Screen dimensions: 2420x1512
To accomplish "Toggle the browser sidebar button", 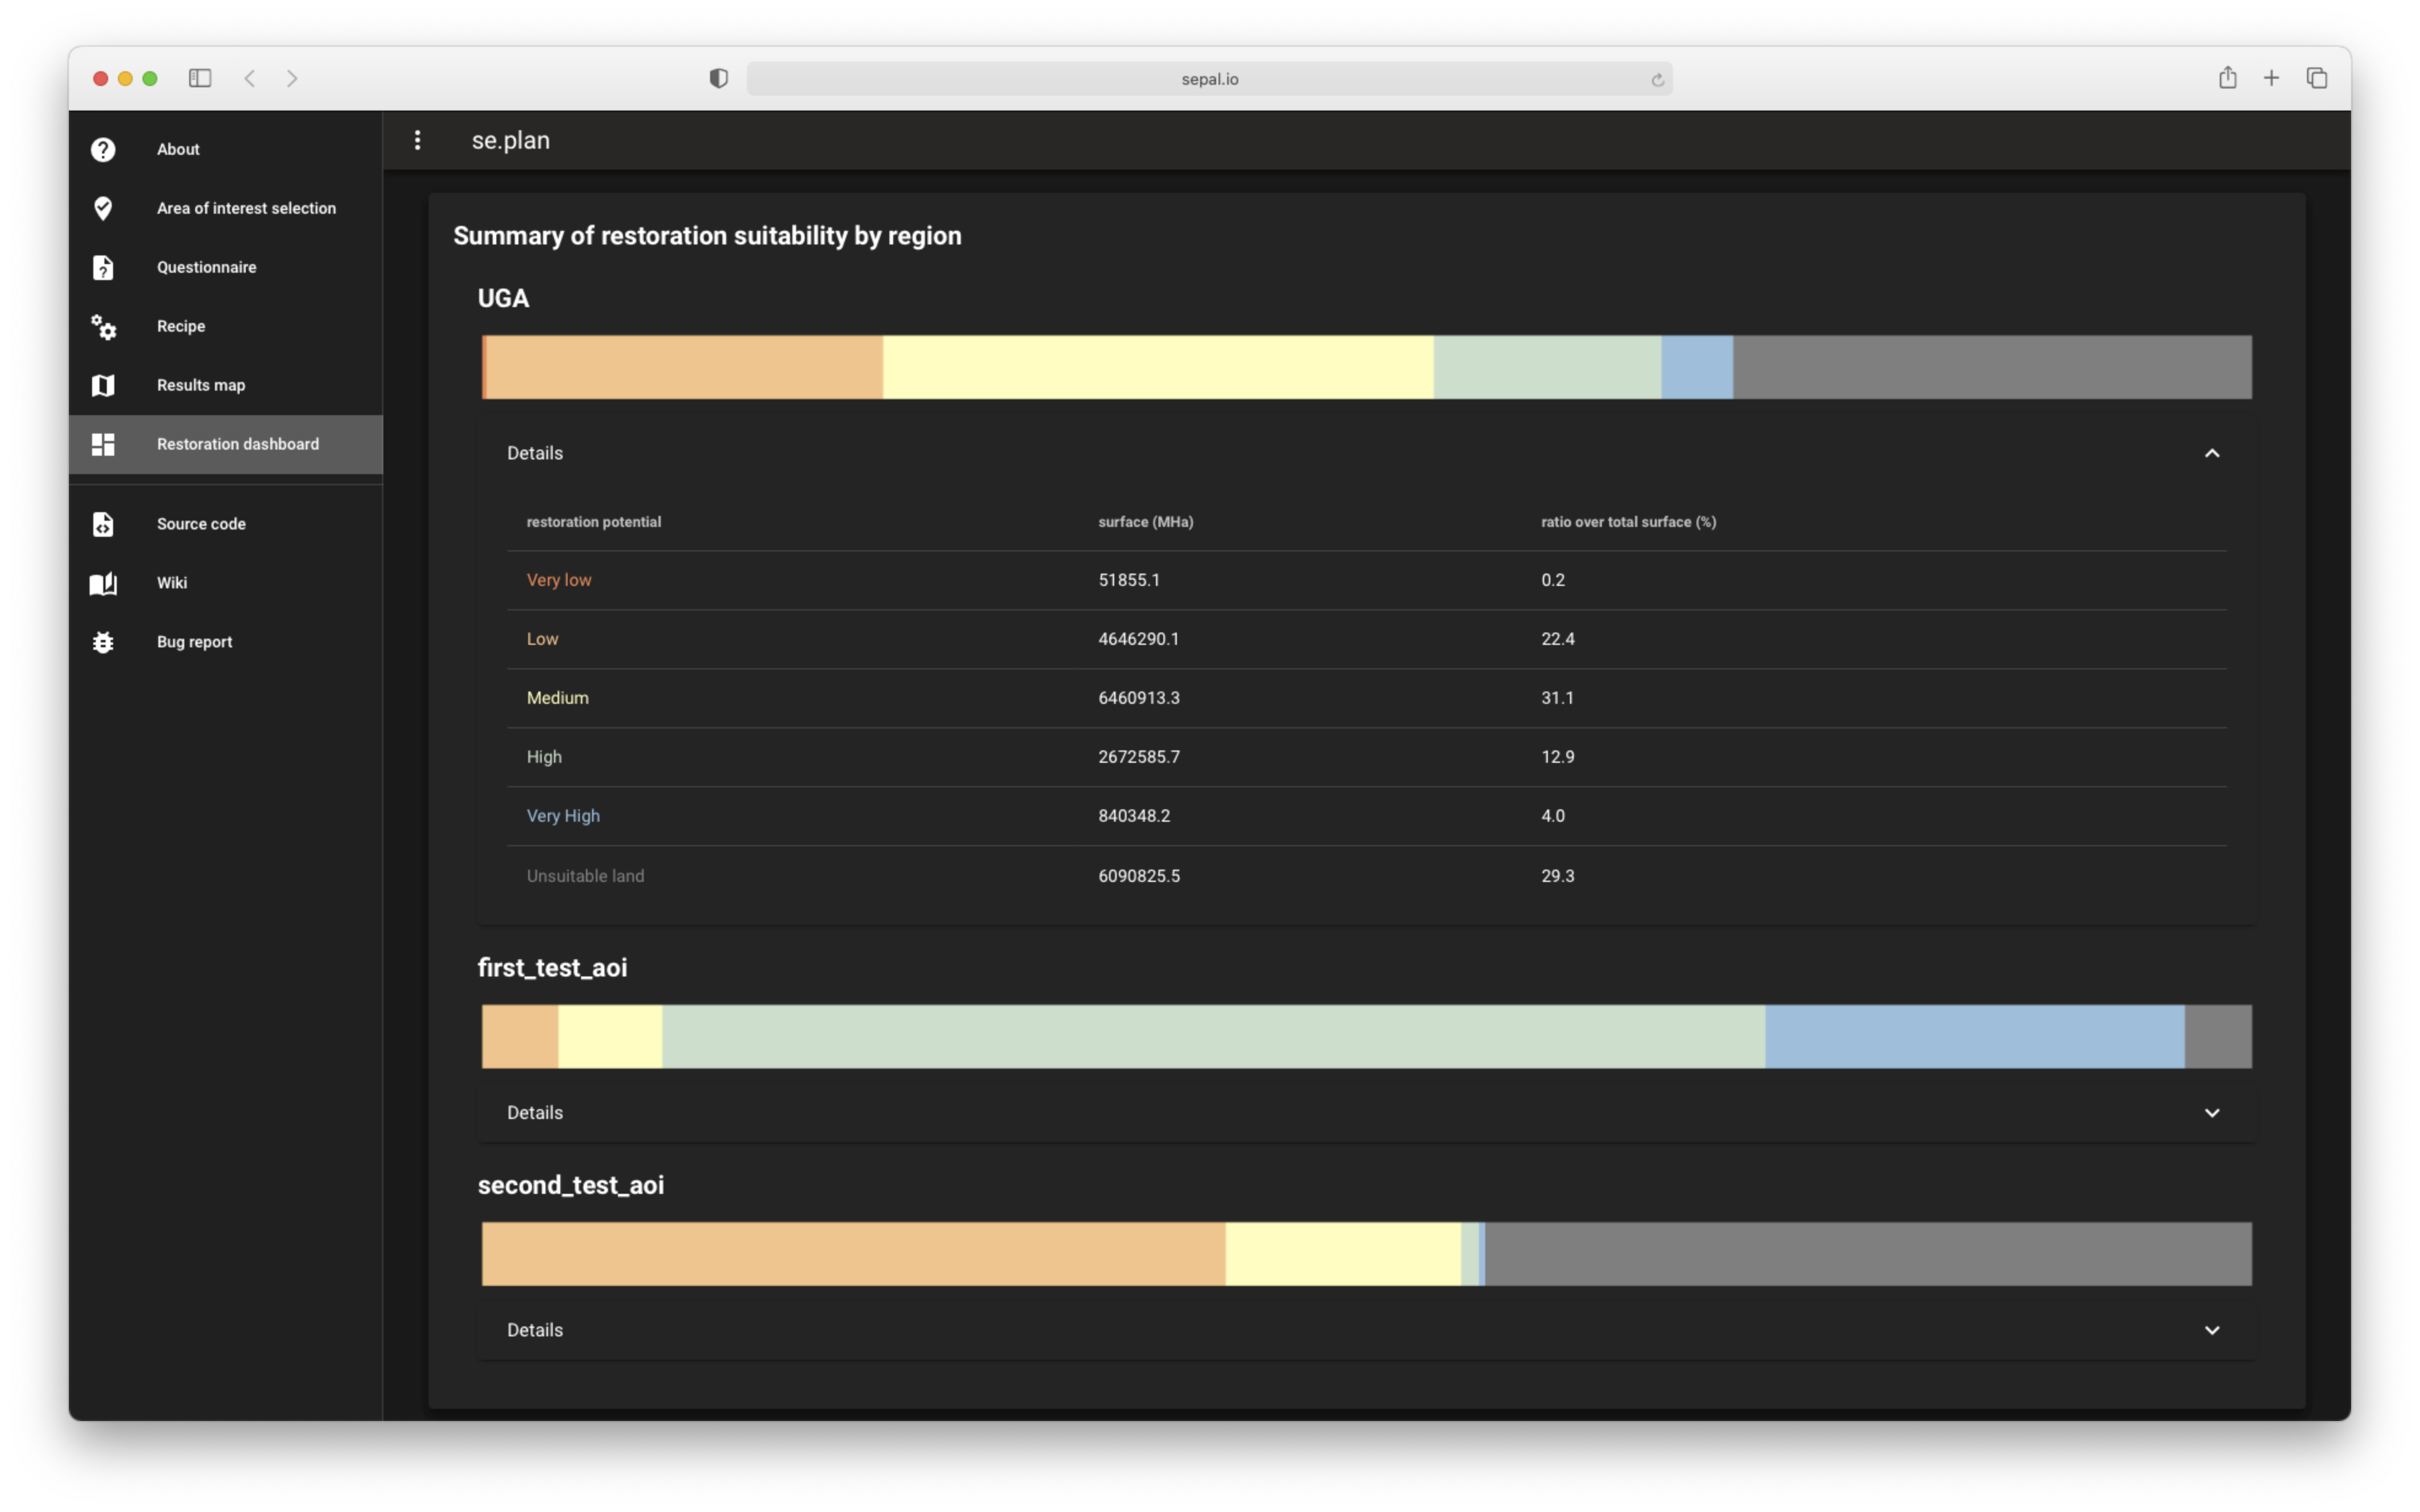I will 200,78.
